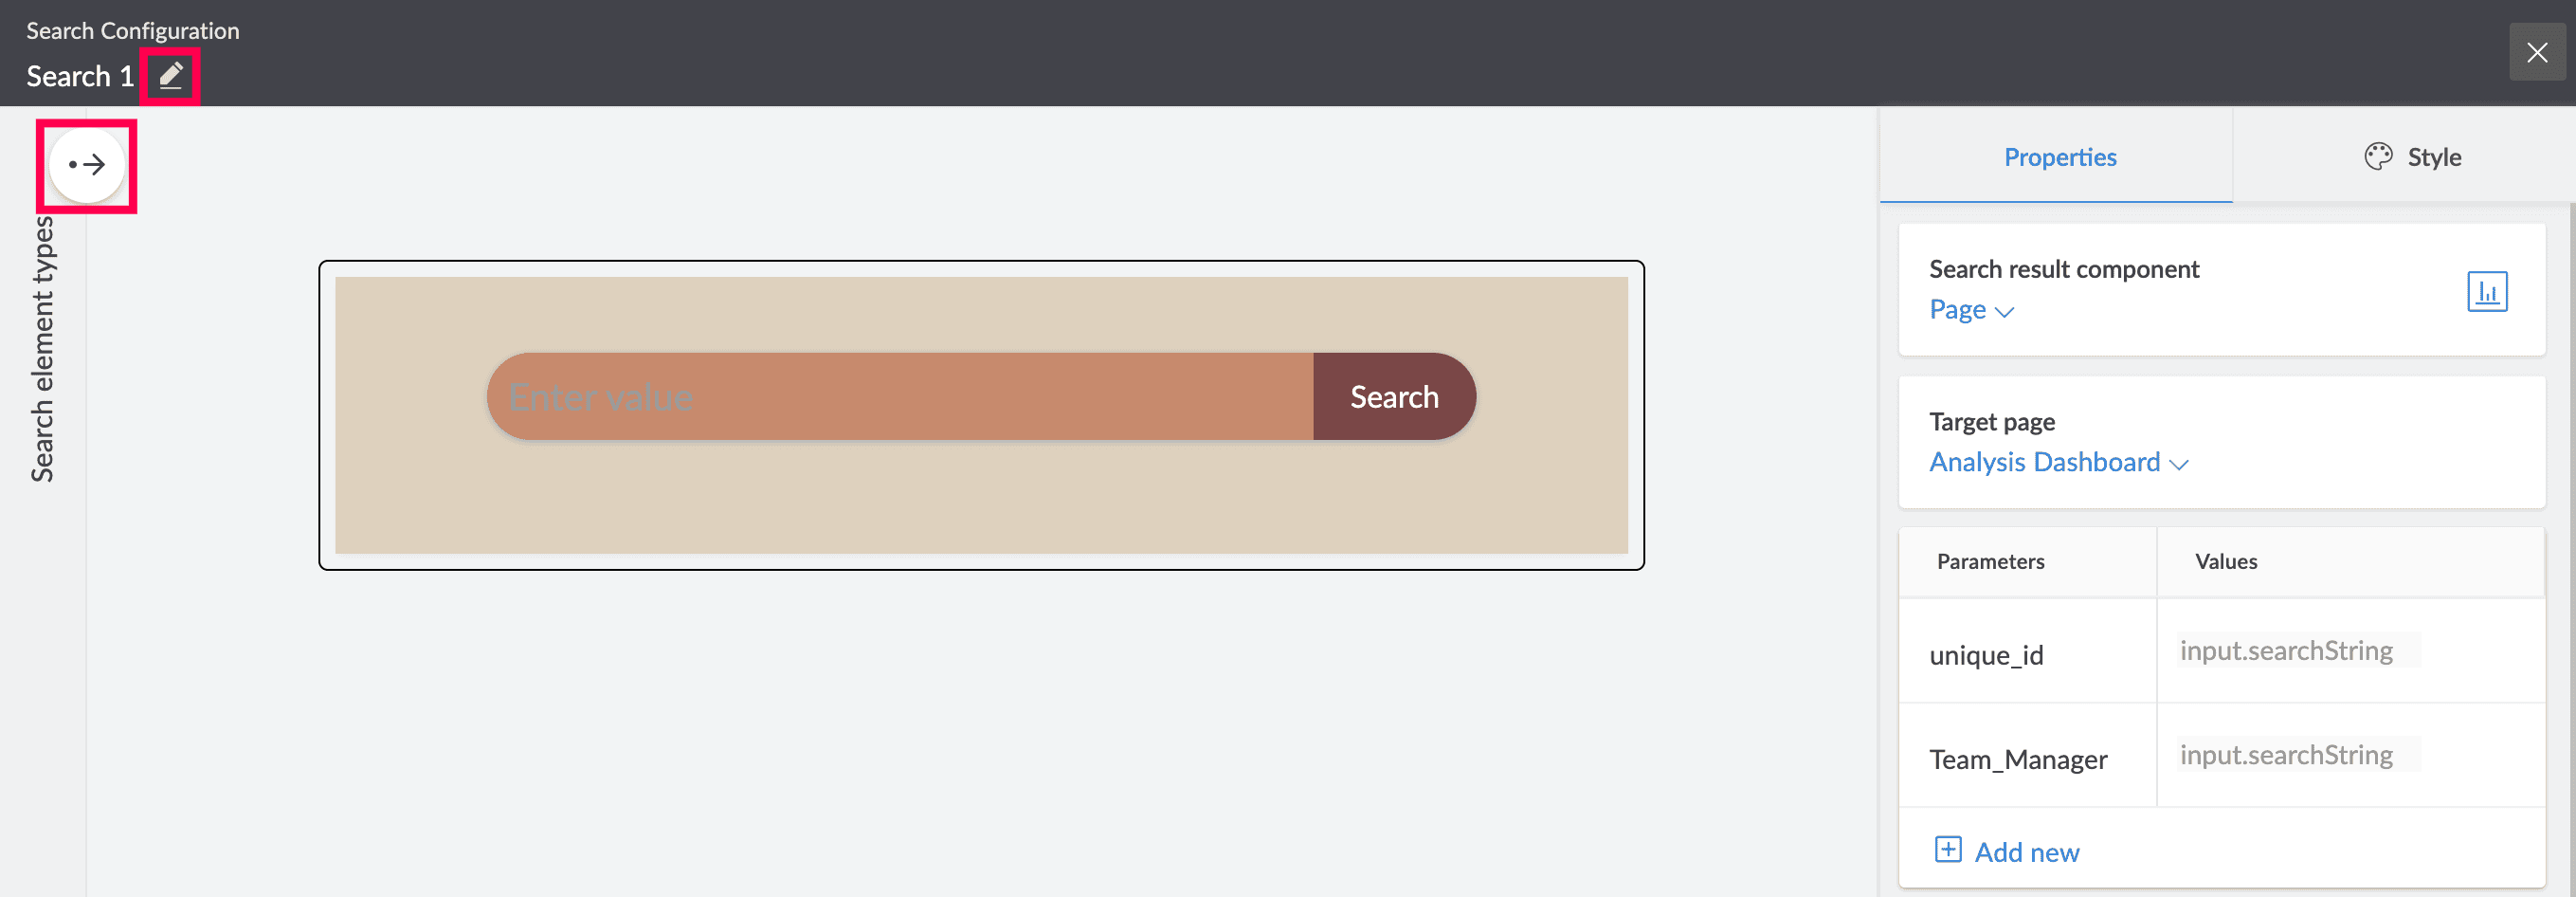Click the Add new parameter link
2576x897 pixels.
click(x=2026, y=852)
